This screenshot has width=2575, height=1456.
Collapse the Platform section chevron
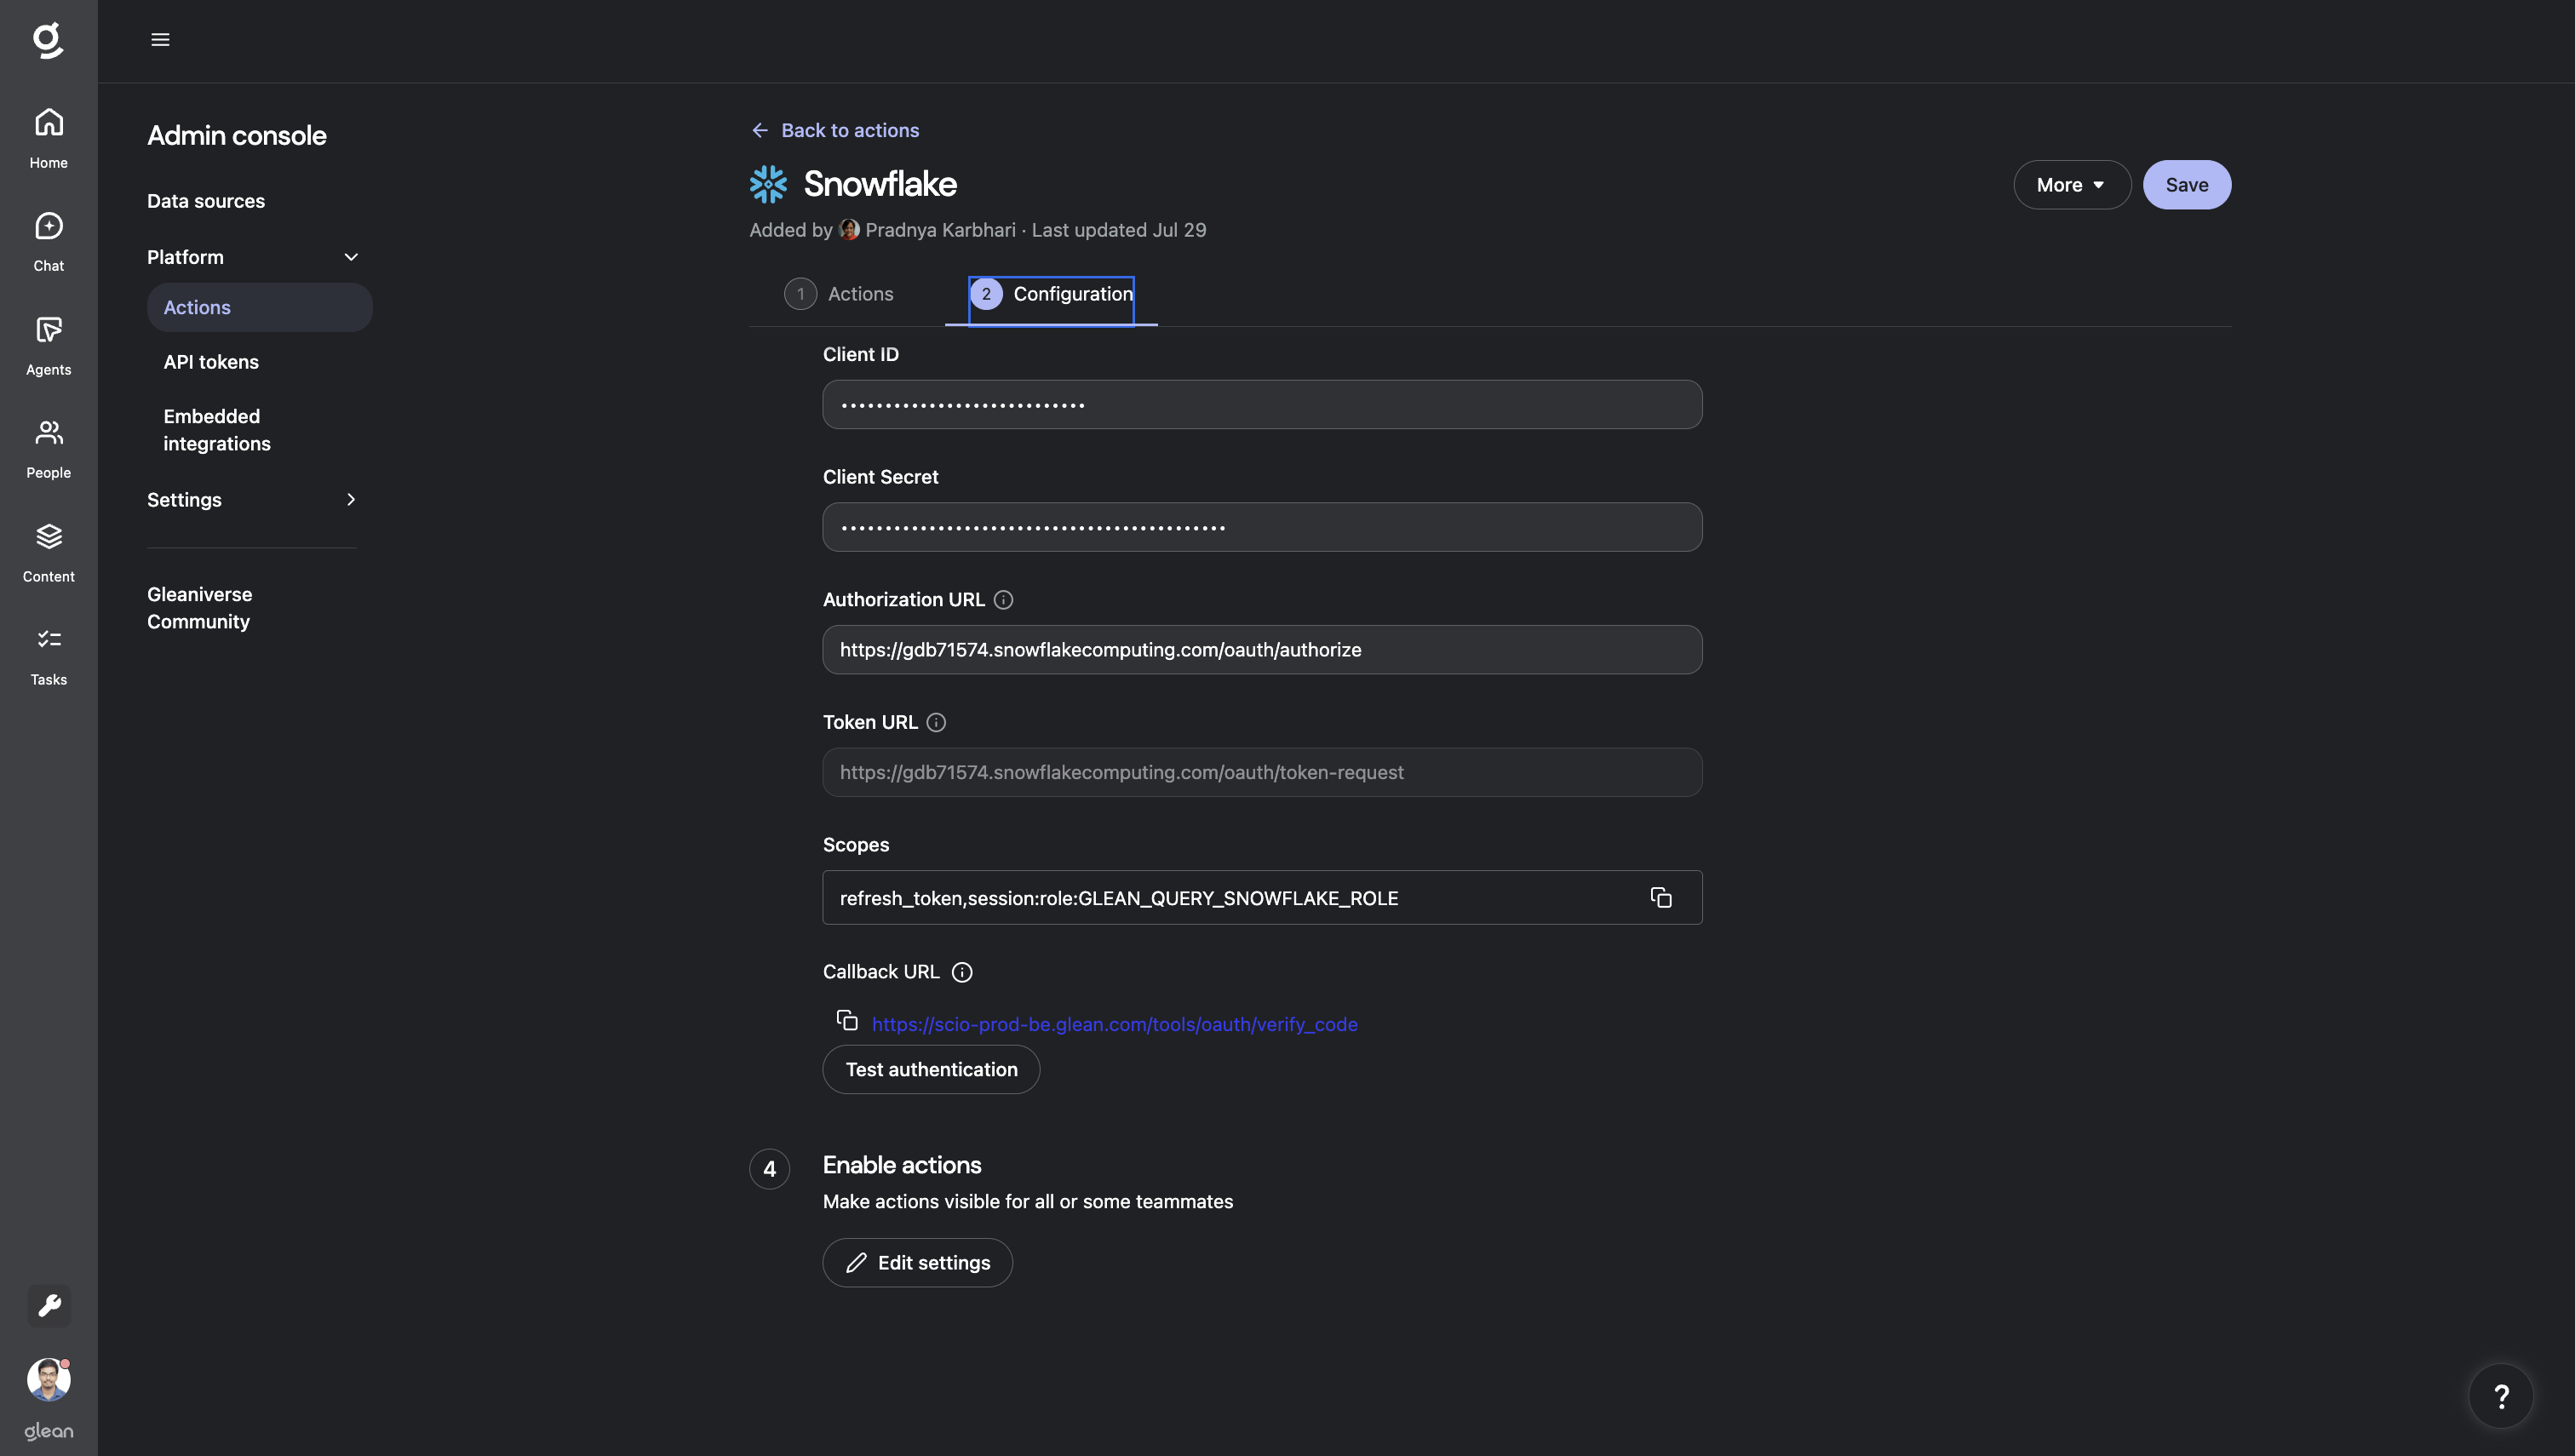[x=351, y=257]
